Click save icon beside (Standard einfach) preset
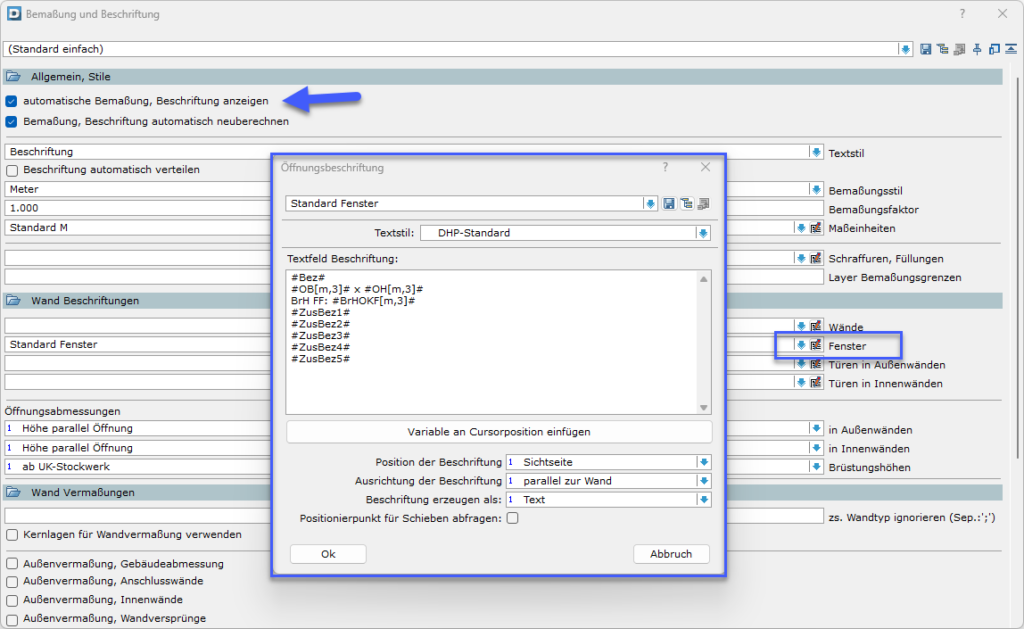The image size is (1024, 629). click(x=925, y=49)
